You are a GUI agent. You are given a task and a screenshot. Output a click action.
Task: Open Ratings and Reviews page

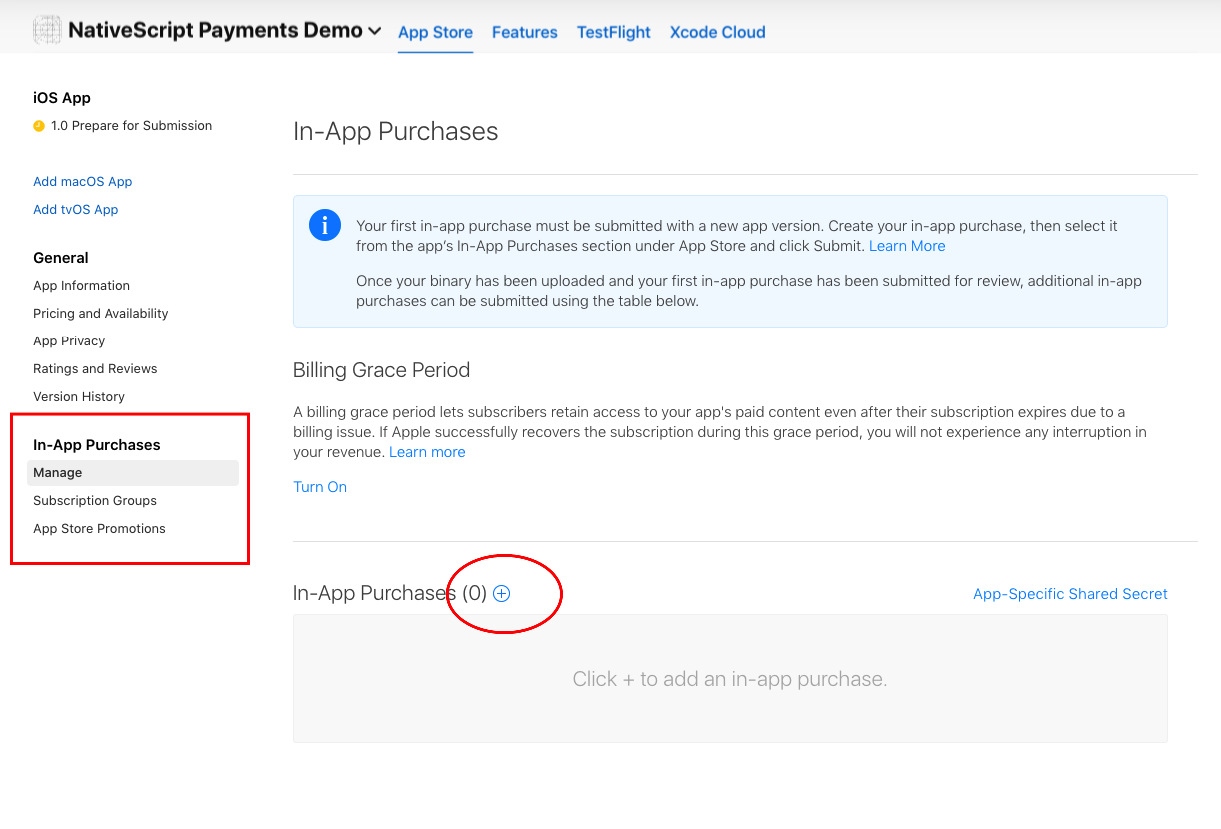coord(95,369)
